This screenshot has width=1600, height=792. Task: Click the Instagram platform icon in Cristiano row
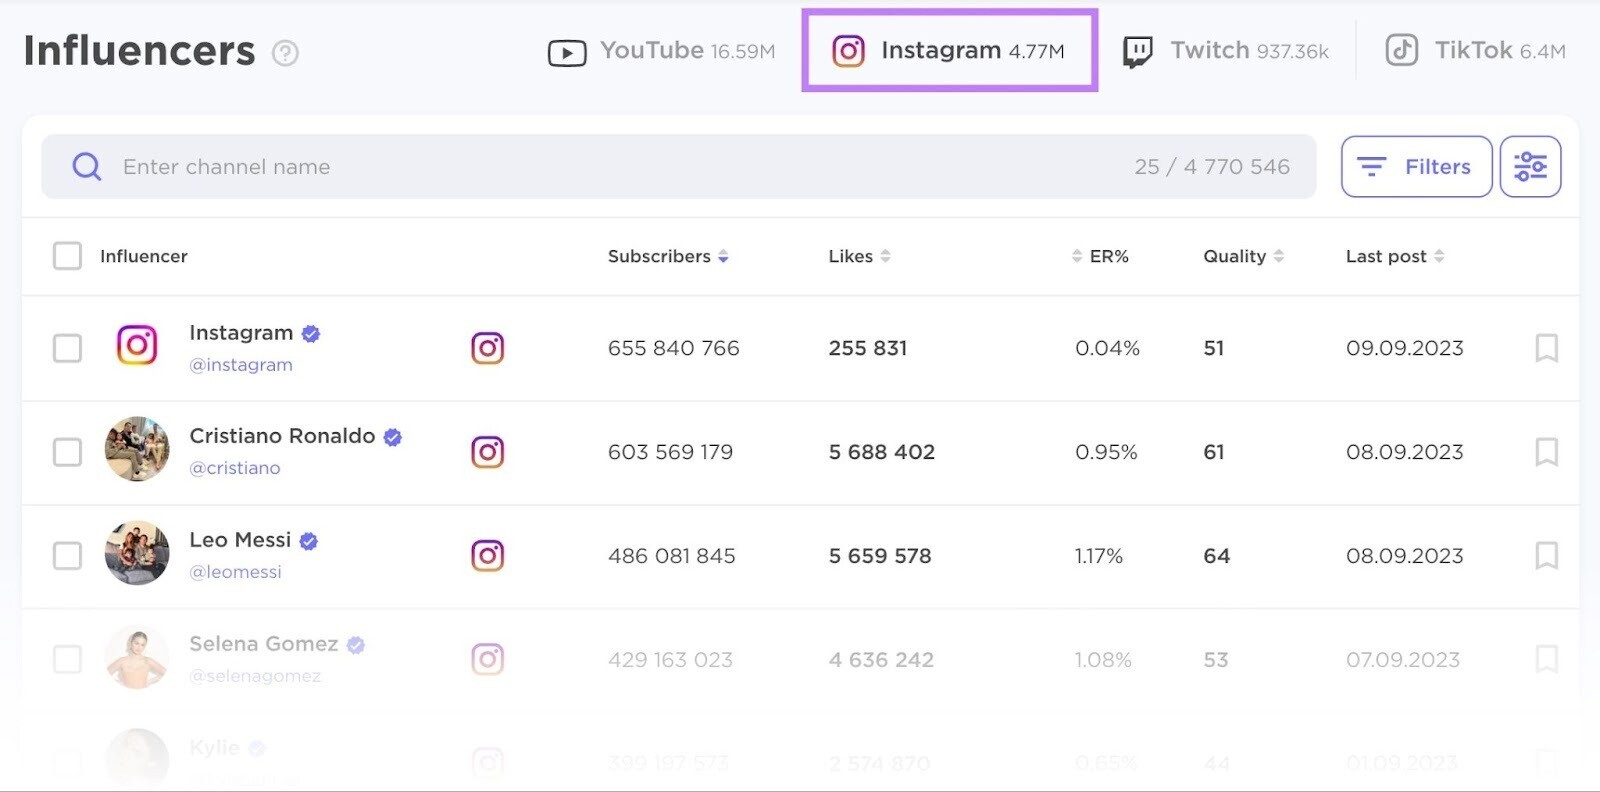(488, 452)
